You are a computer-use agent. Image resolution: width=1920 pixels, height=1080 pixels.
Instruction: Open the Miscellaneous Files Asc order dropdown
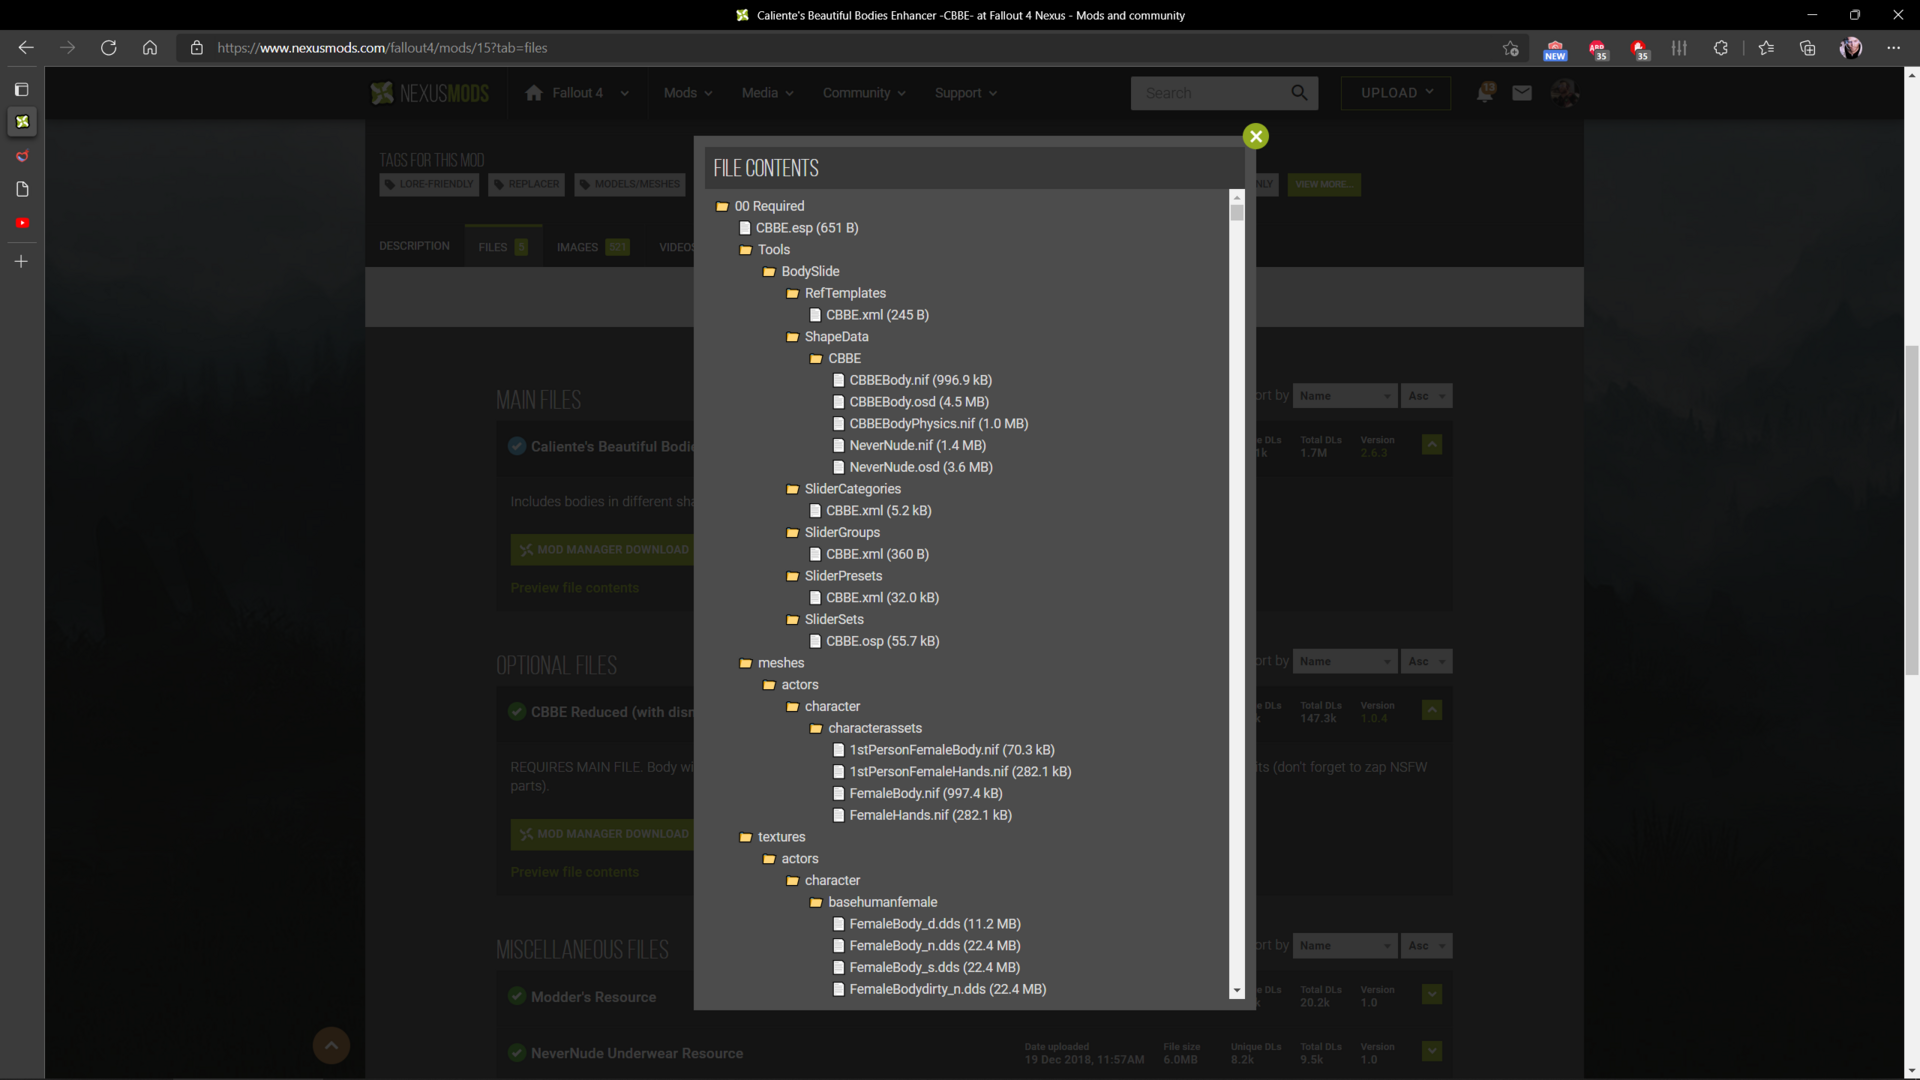click(1426, 946)
